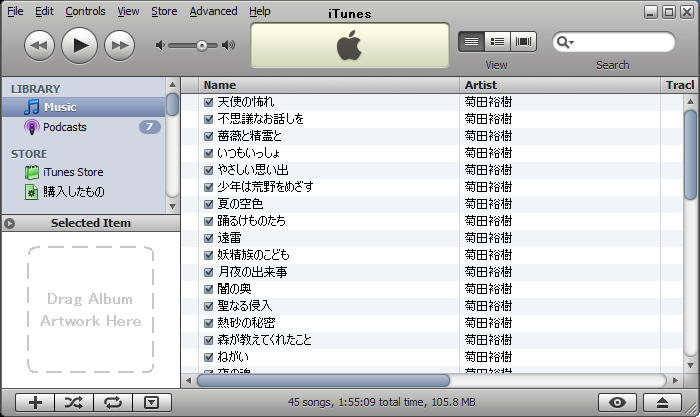Click the horizontal scroll right arrow

click(x=675, y=381)
